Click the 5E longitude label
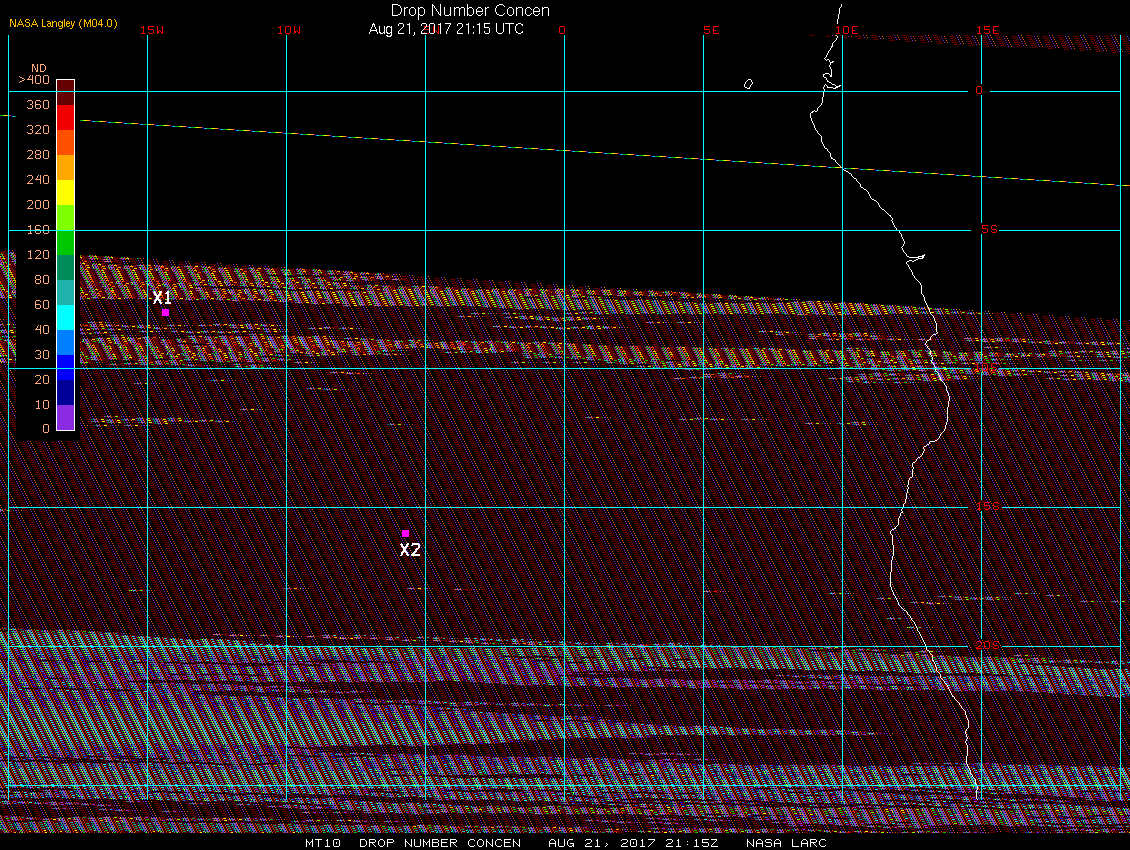This screenshot has height=850, width=1130. click(x=711, y=30)
